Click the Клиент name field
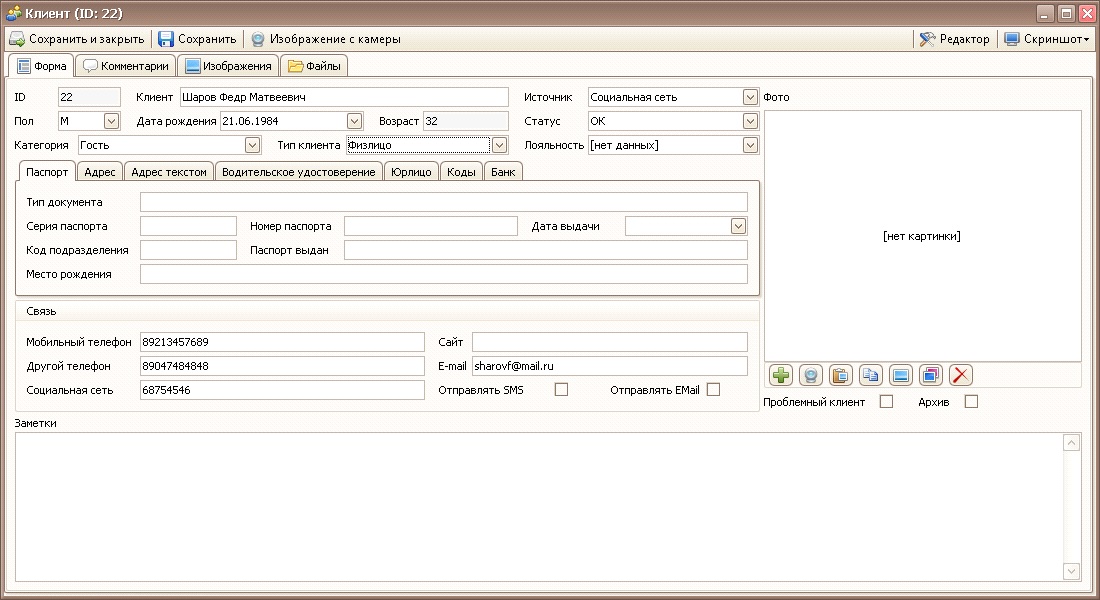The width and height of the screenshot is (1100, 600). coord(344,97)
